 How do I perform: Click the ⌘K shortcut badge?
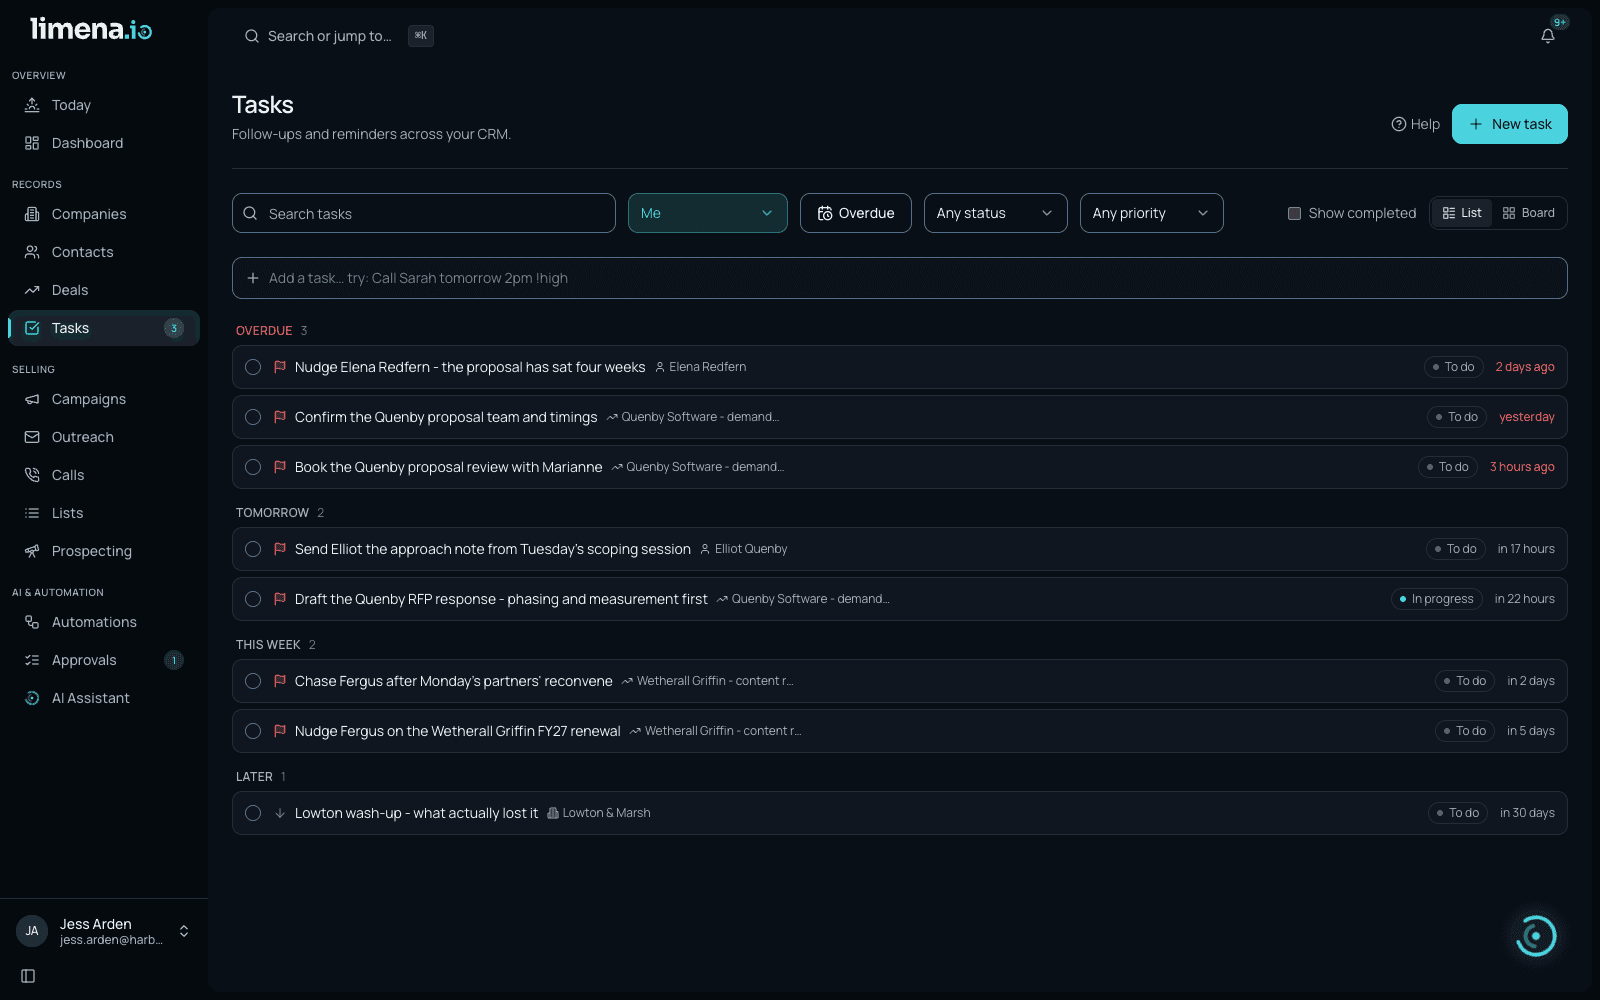coord(421,36)
